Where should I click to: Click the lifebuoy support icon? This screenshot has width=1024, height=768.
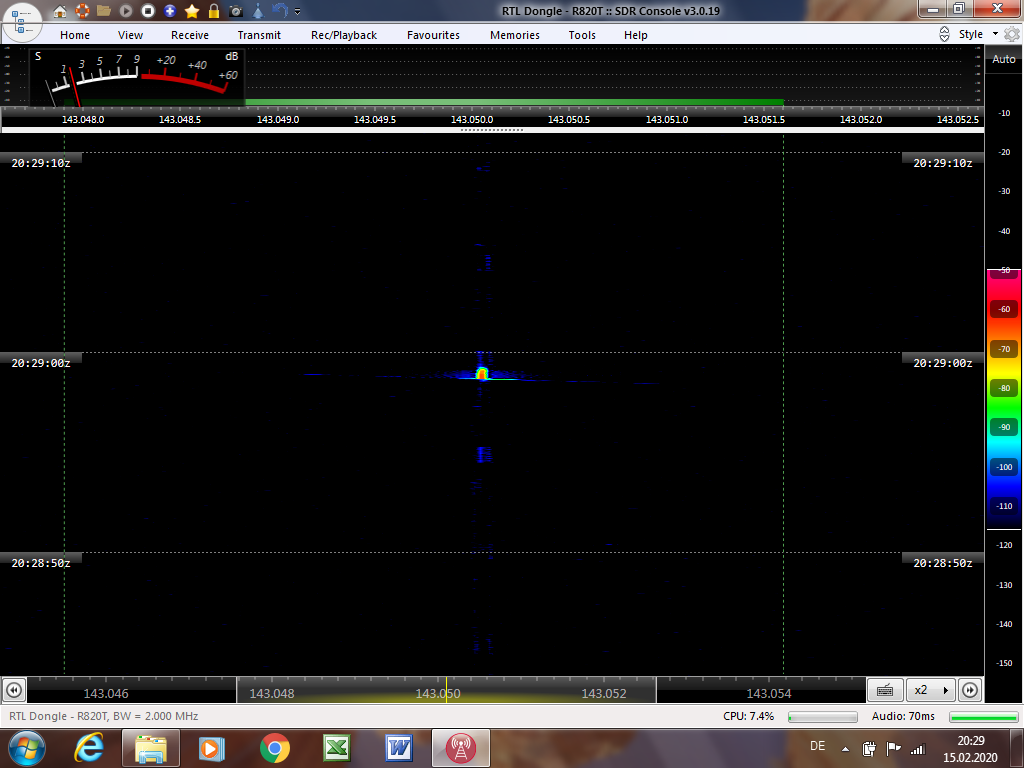coord(82,11)
